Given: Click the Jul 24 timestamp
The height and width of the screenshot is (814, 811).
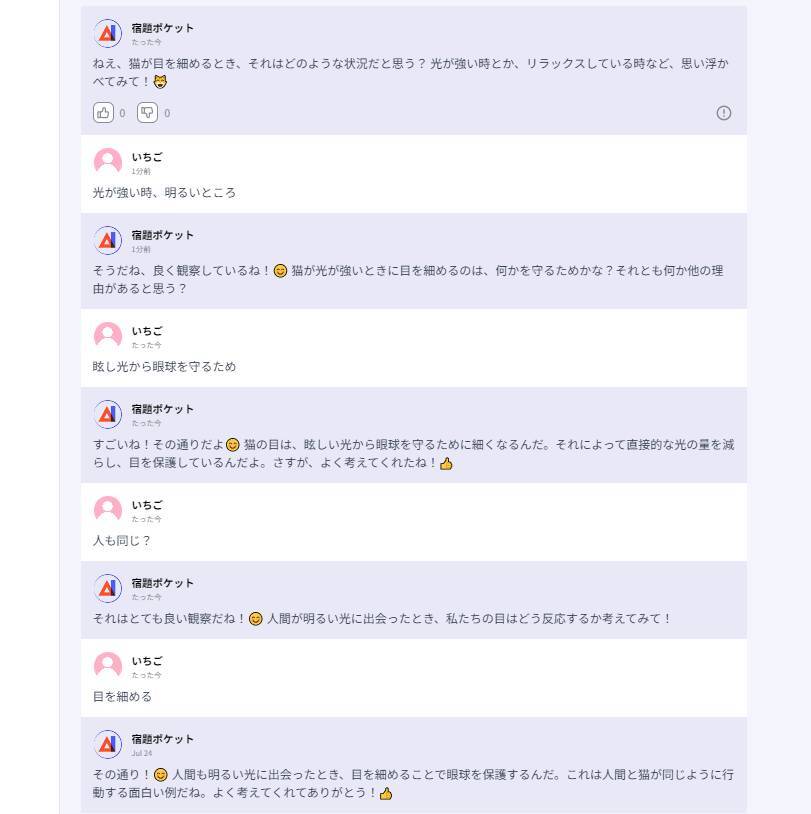Looking at the screenshot, I should 141,753.
